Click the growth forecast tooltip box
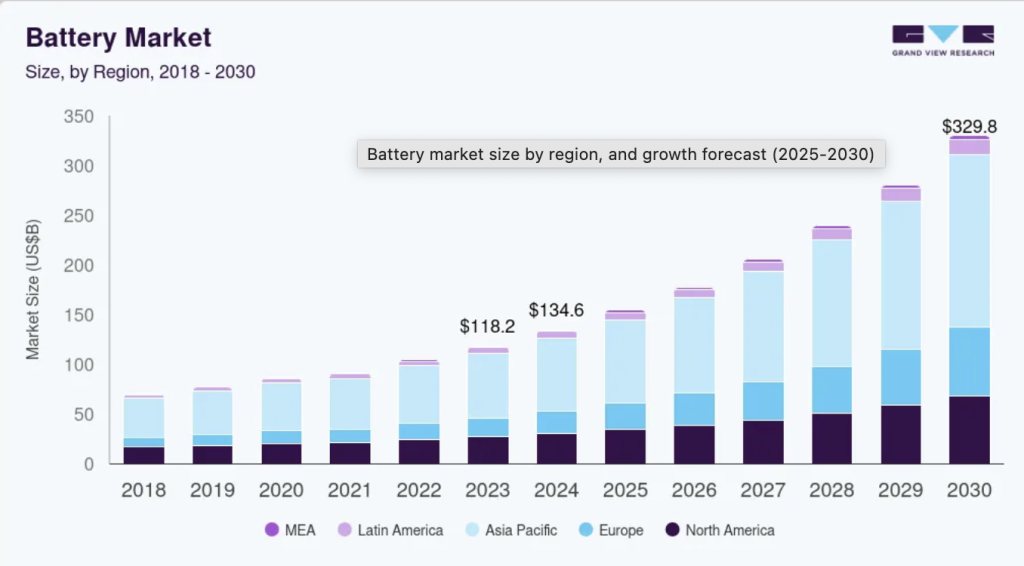The image size is (1024, 566). [x=620, y=155]
